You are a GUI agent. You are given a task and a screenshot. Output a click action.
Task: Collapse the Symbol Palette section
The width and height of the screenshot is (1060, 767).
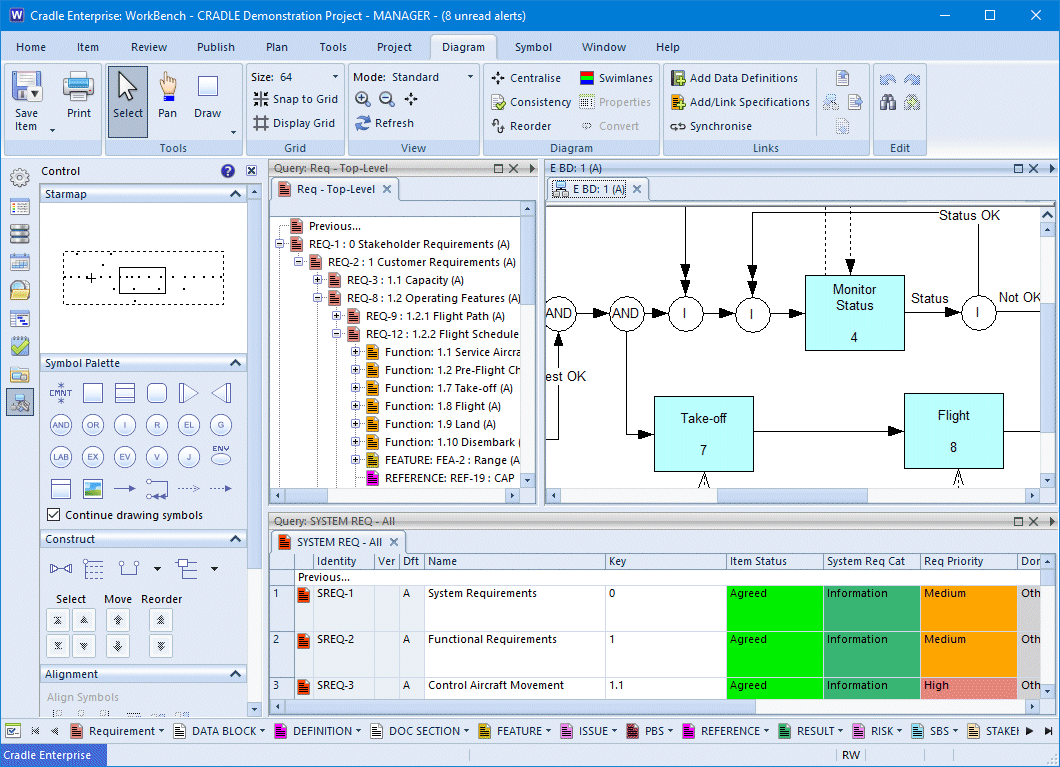235,363
